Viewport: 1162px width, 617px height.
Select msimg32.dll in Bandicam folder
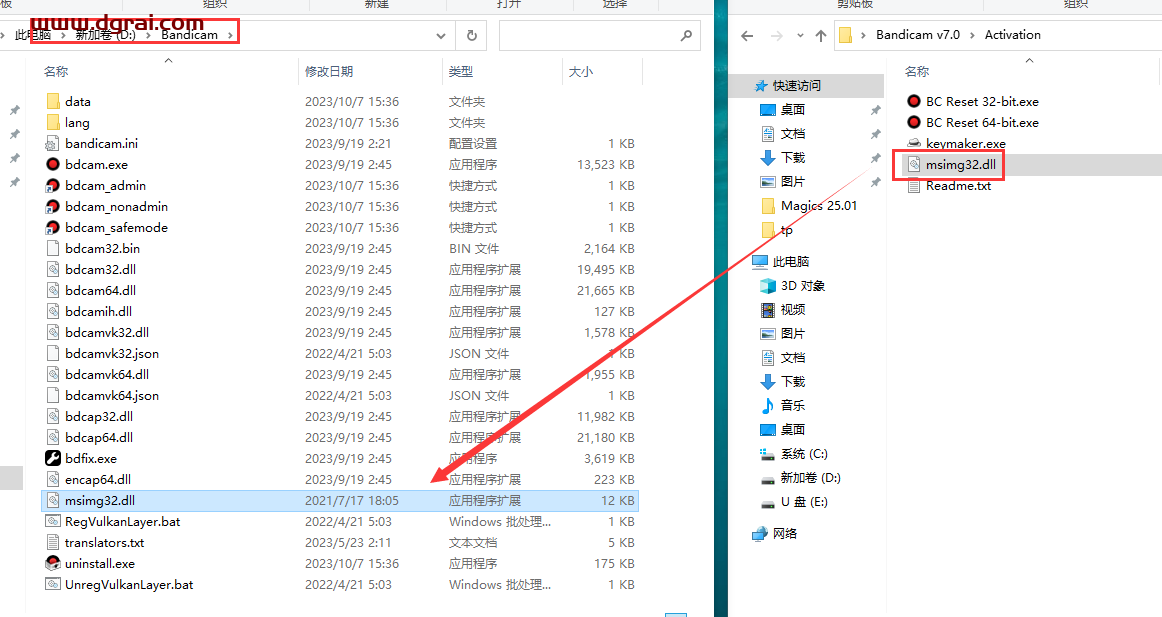point(340,501)
